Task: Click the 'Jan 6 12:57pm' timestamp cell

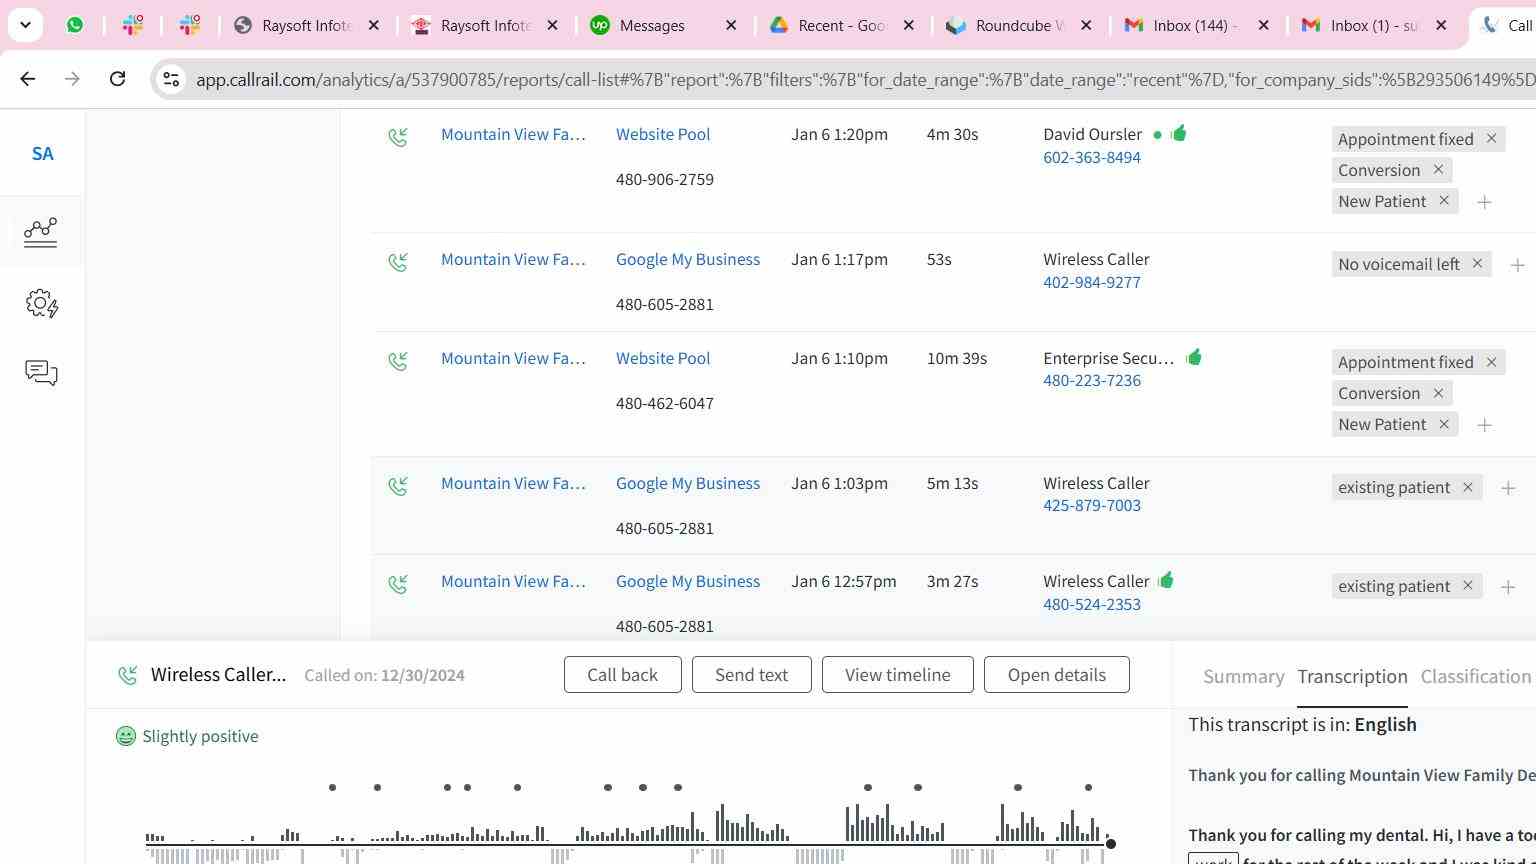Action: point(843,581)
